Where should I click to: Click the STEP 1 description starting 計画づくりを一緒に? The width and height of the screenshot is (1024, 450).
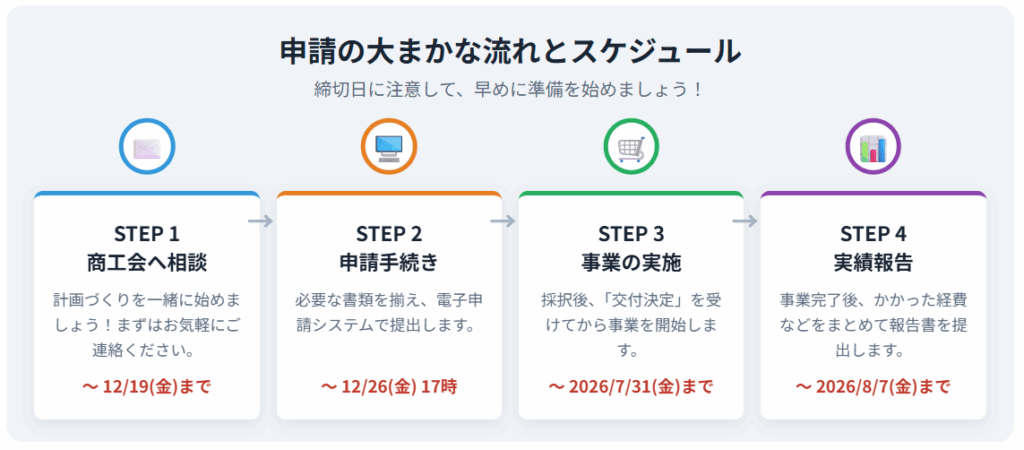click(x=147, y=325)
